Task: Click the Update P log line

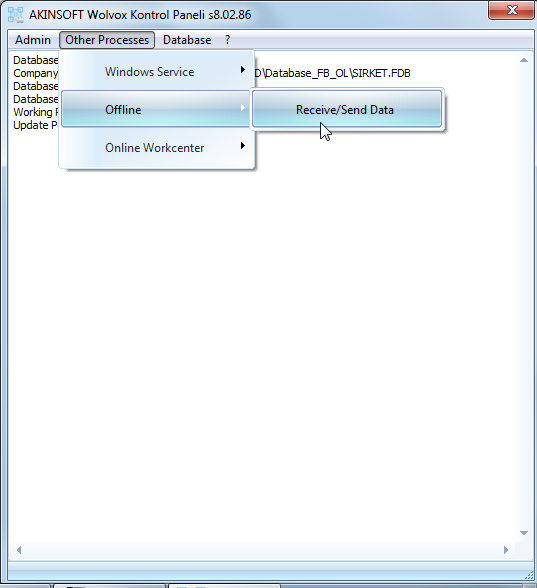Action: coord(36,125)
